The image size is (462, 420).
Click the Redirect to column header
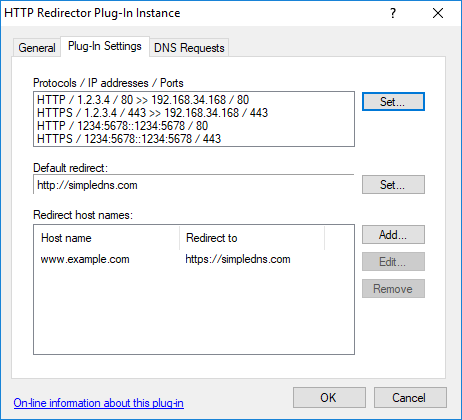tap(252, 238)
